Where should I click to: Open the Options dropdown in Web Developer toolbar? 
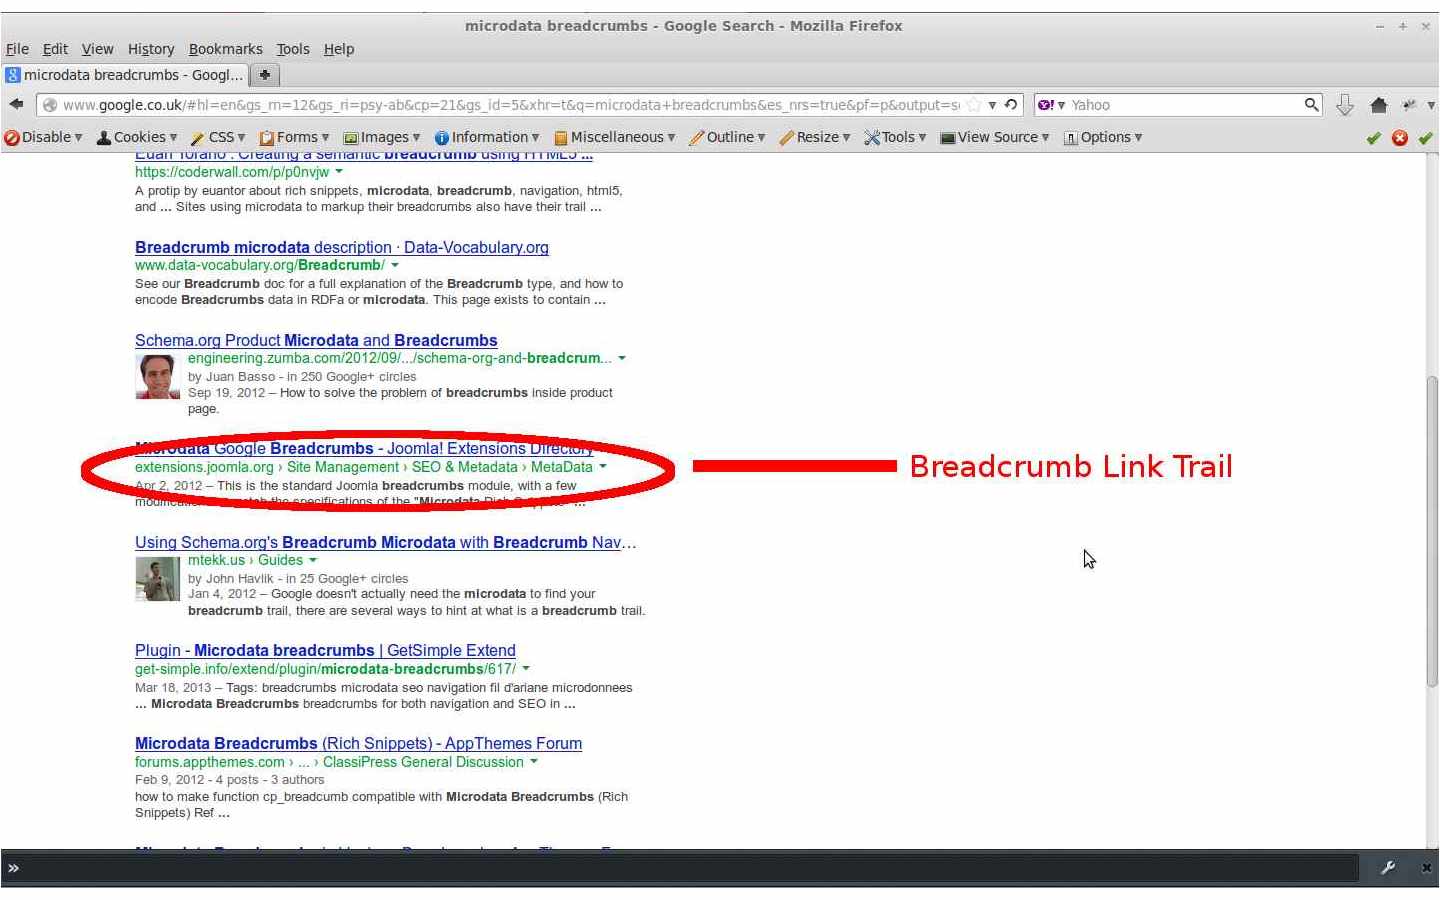coord(1104,137)
